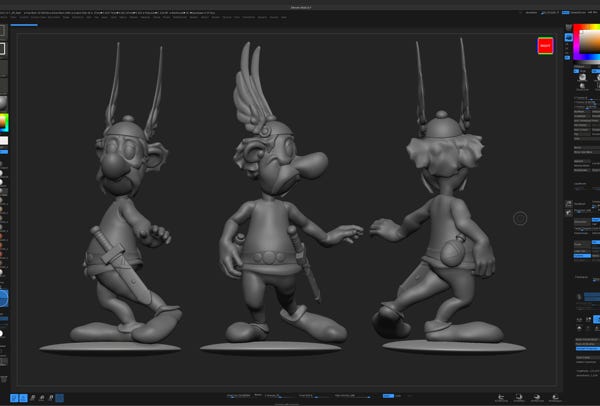Click the last icon in the bottom-right group
Image resolution: width=600 pixels, height=406 pixels.
pos(555,398)
